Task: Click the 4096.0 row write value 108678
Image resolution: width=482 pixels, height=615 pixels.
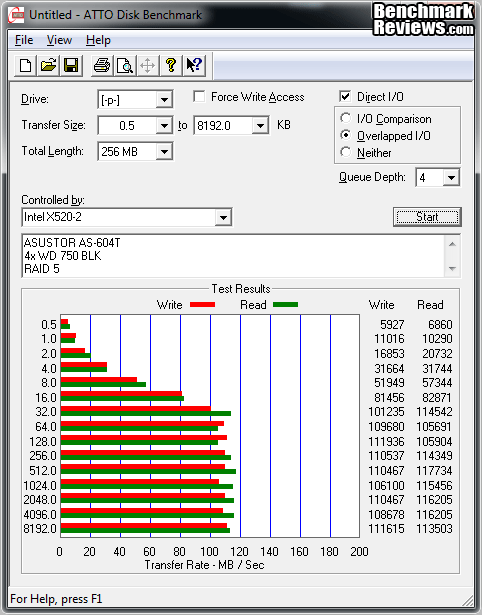Action: (386, 515)
